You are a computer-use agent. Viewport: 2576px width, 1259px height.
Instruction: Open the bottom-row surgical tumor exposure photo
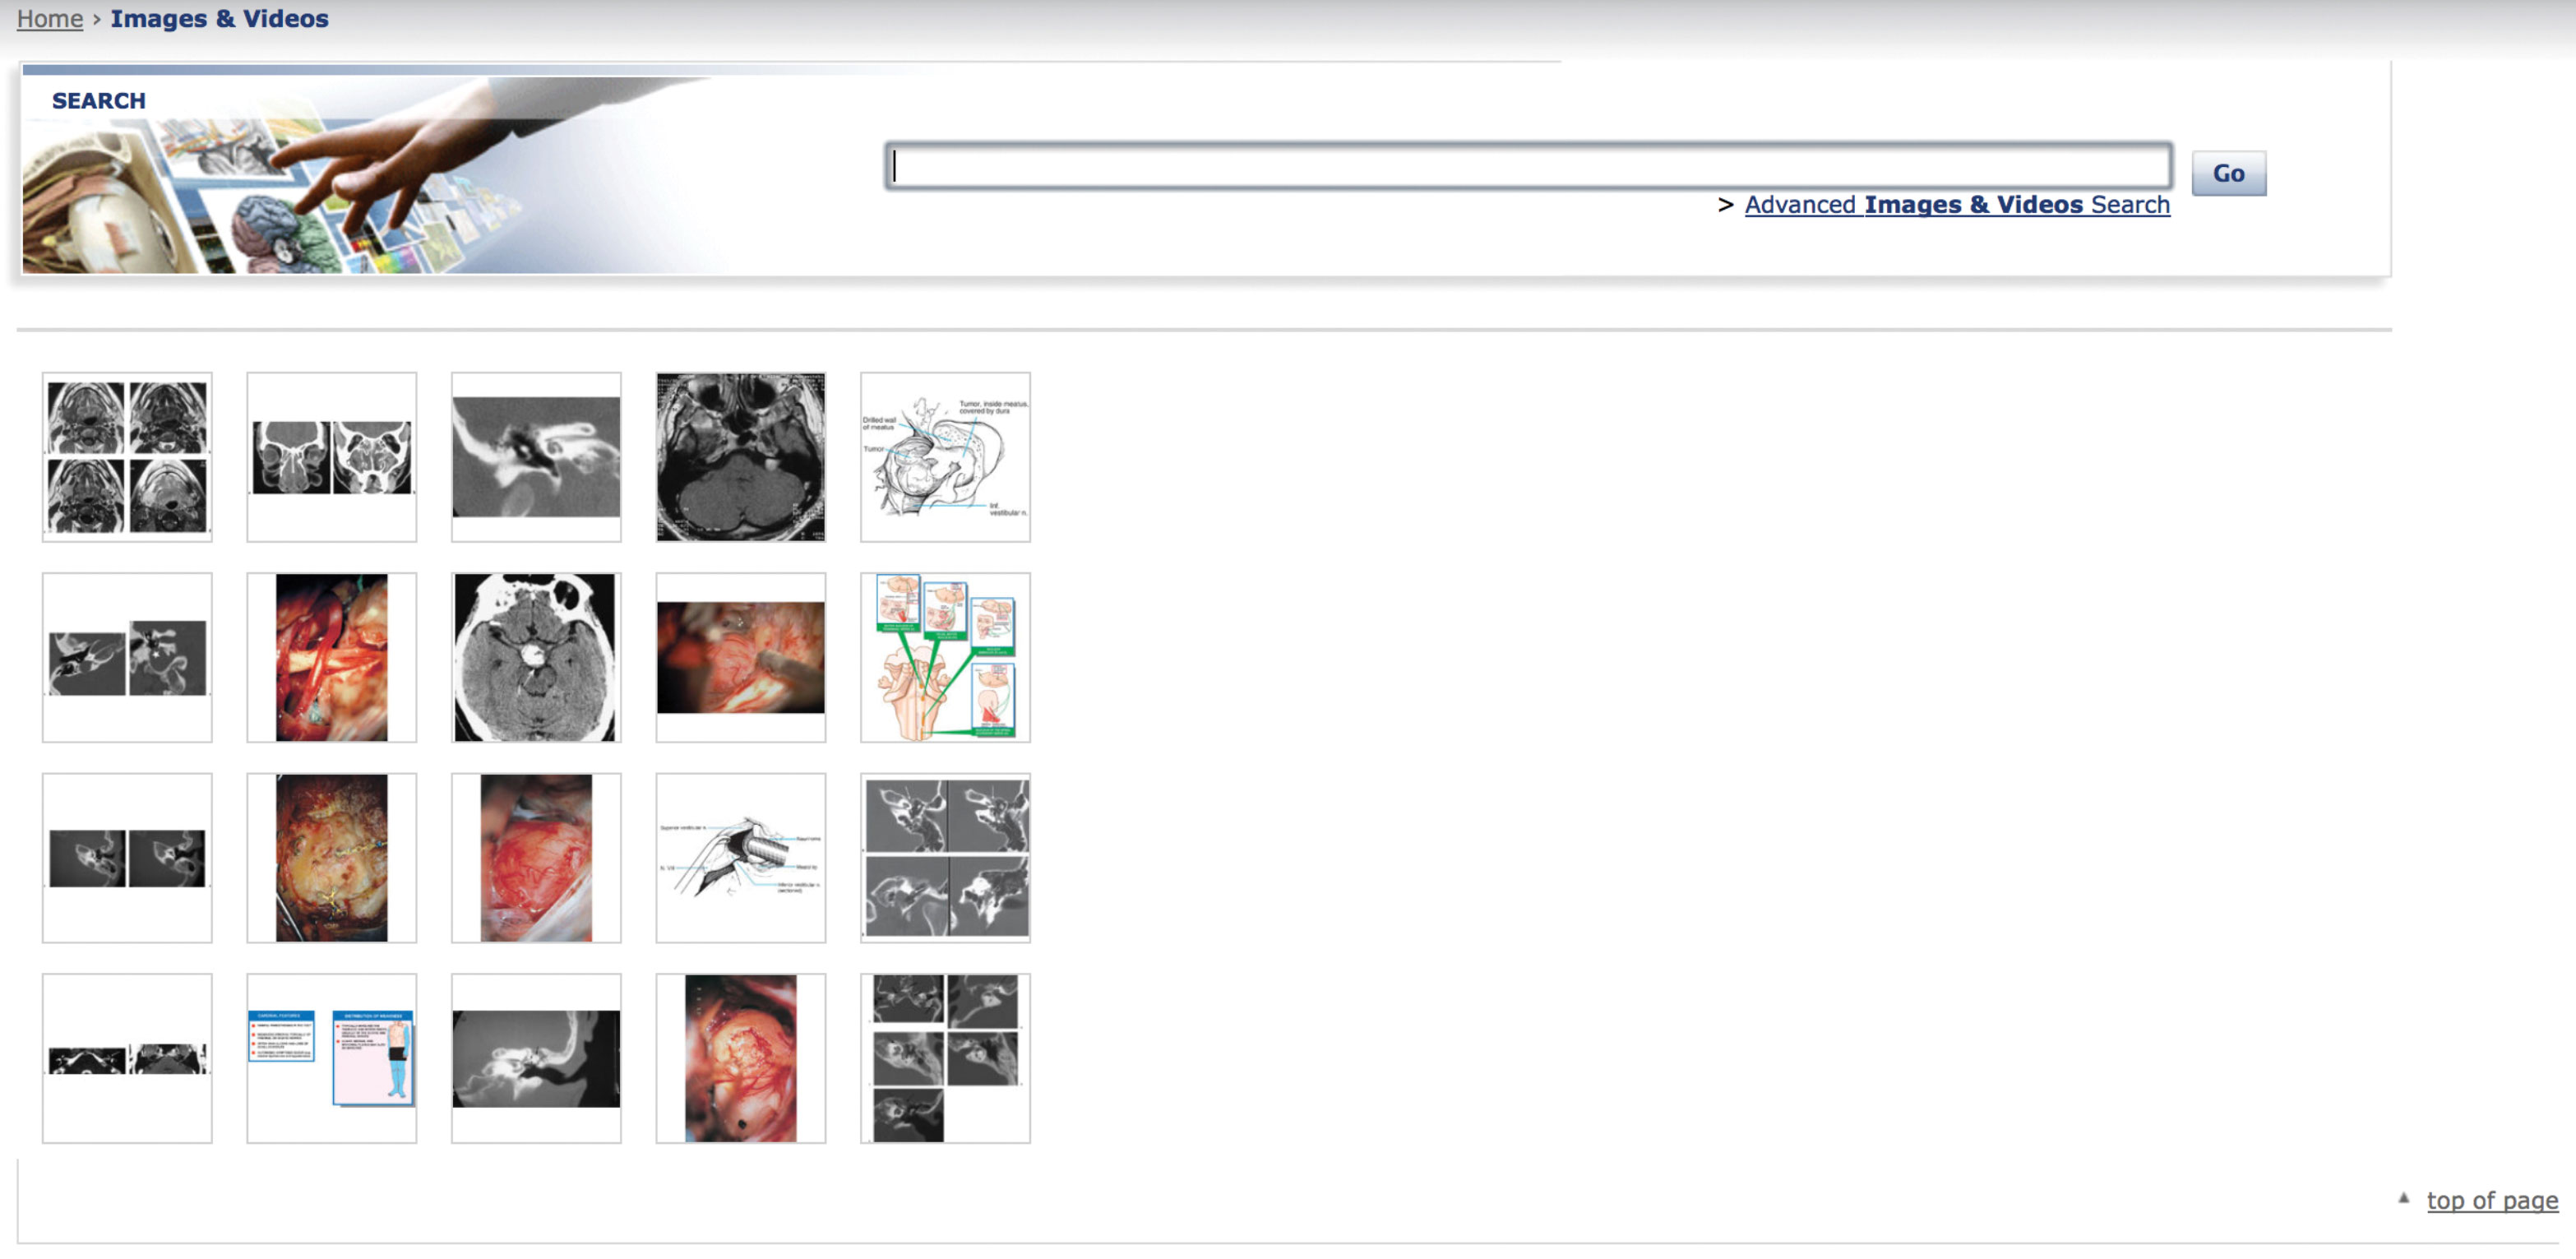click(740, 1058)
